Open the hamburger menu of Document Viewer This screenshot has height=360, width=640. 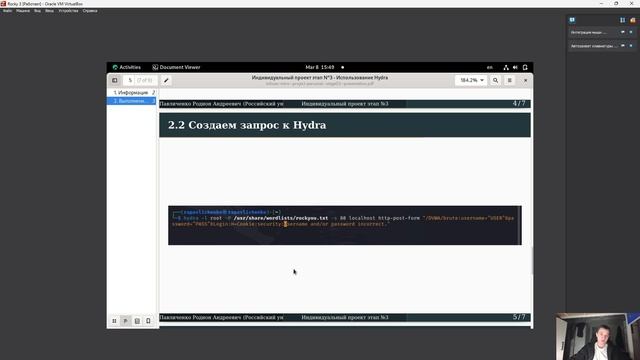[x=509, y=80]
